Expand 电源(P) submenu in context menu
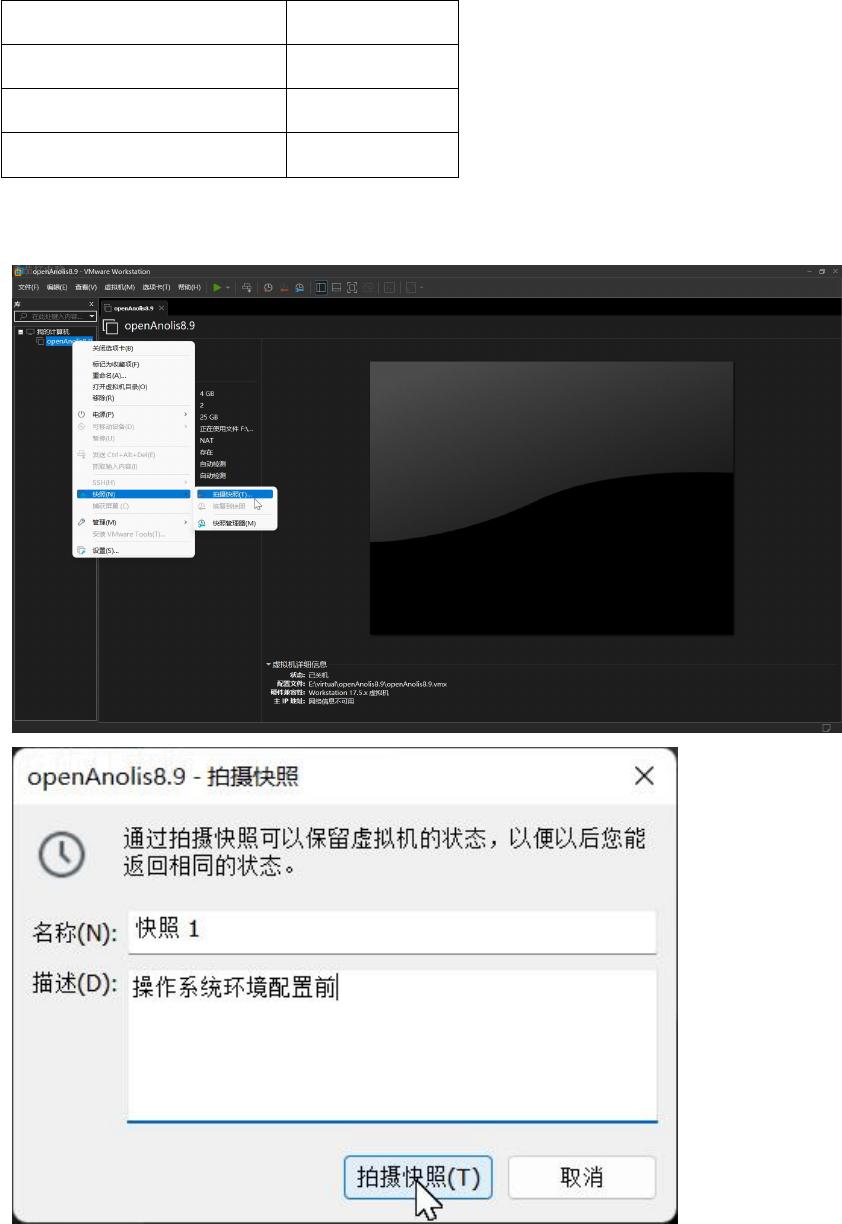Viewport: 842px width, 1224px height. (x=133, y=414)
